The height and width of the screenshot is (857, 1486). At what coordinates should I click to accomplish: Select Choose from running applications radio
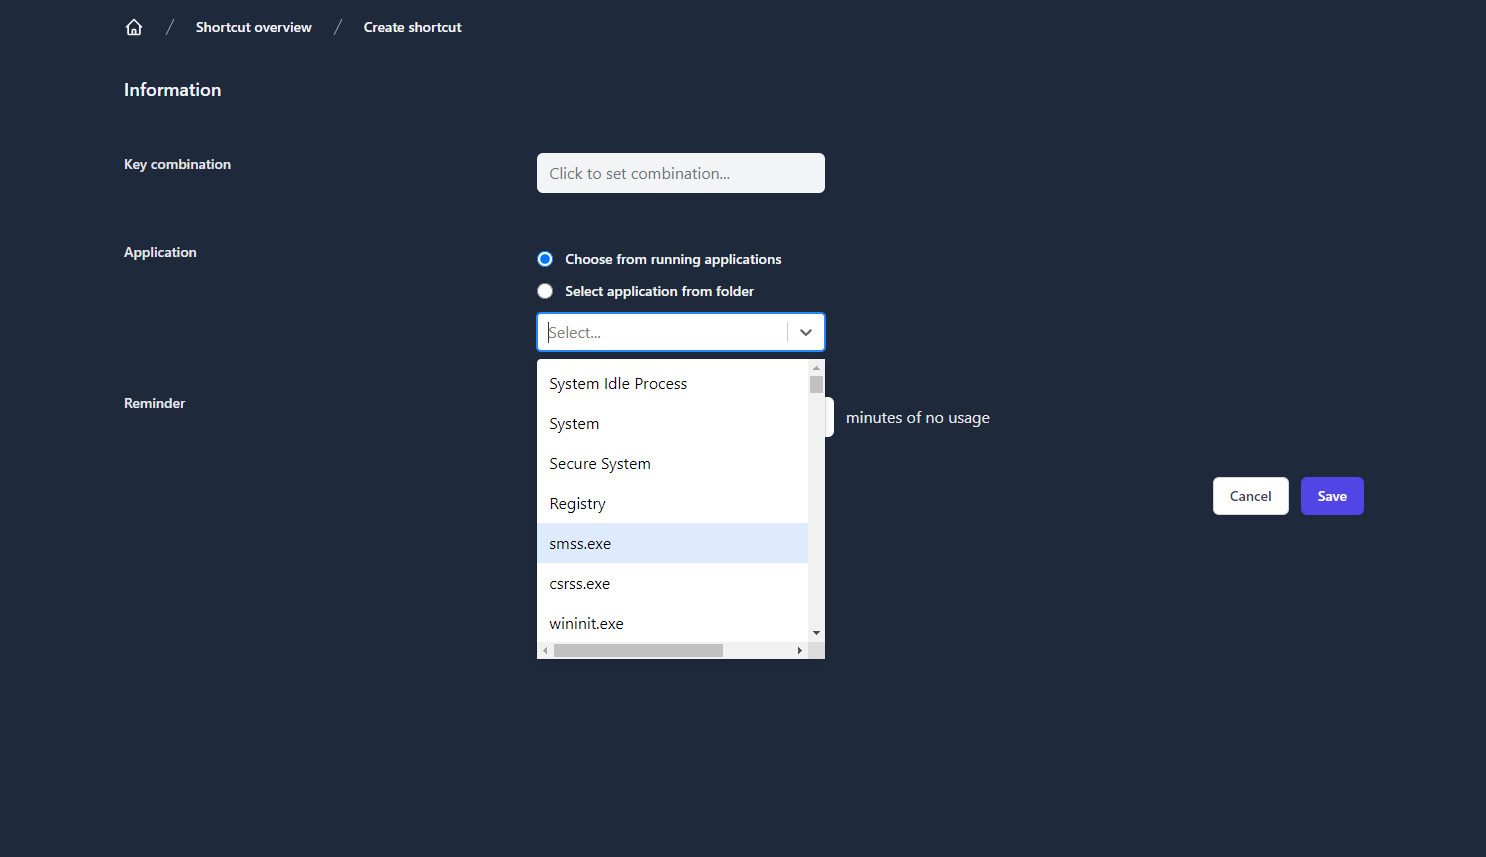pyautogui.click(x=545, y=259)
